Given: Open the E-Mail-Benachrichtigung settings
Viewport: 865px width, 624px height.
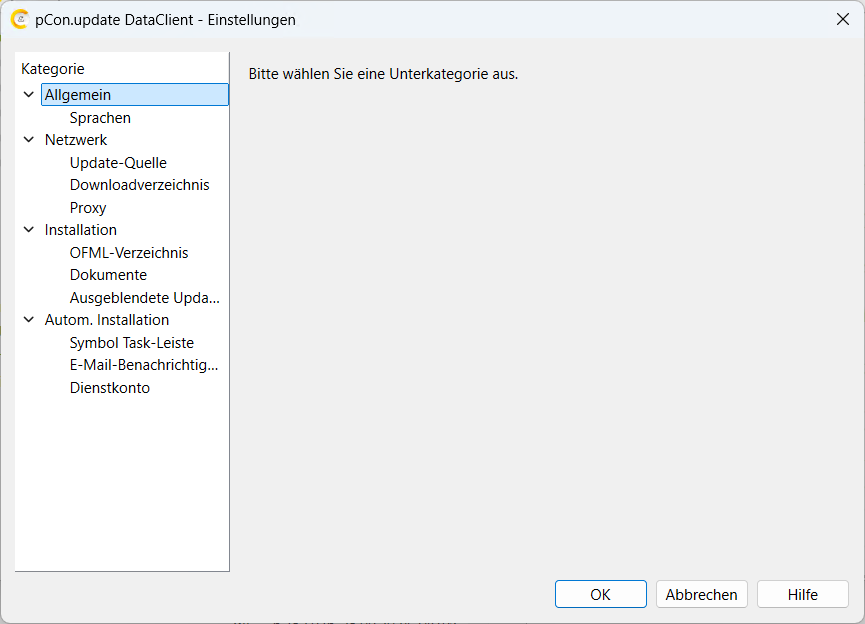Looking at the screenshot, I should tap(144, 365).
